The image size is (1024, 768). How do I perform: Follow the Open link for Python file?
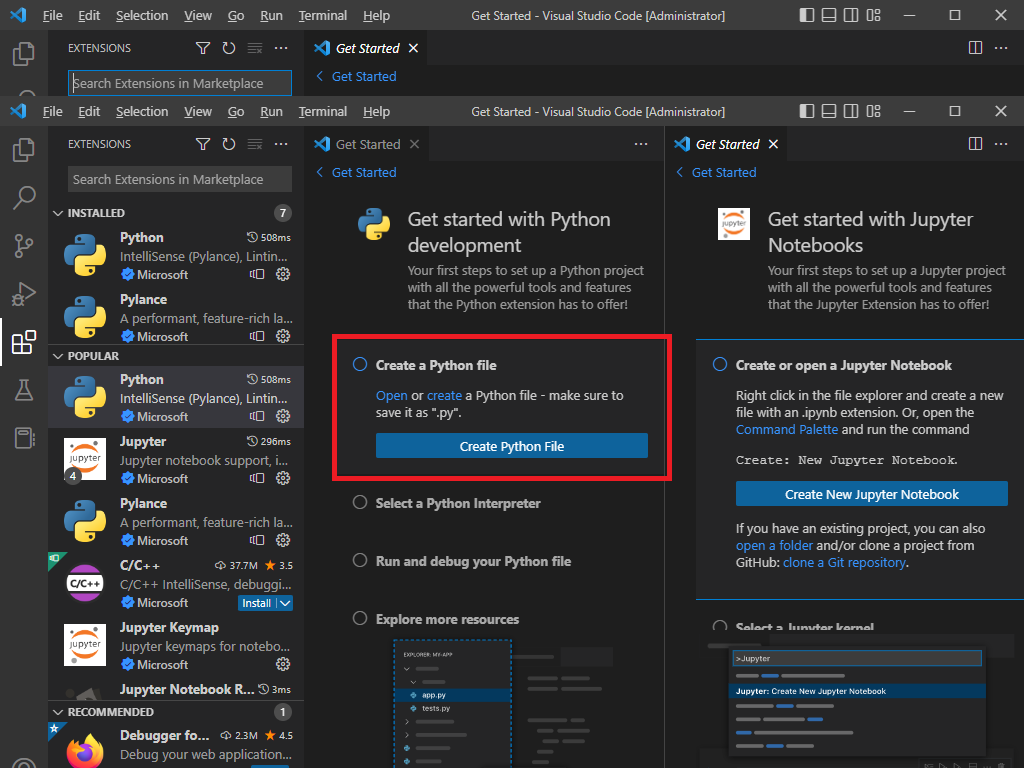coord(391,396)
